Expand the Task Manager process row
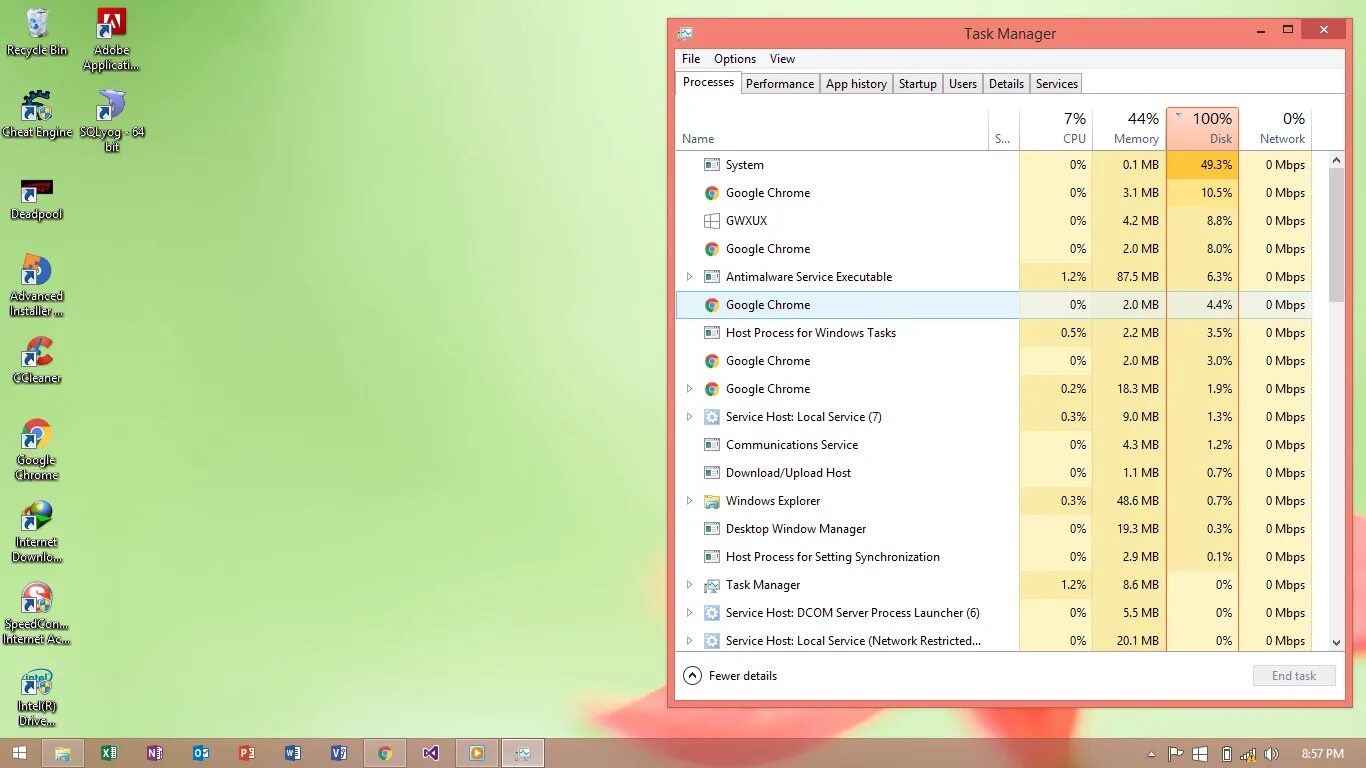The image size is (1366, 768). [x=689, y=585]
